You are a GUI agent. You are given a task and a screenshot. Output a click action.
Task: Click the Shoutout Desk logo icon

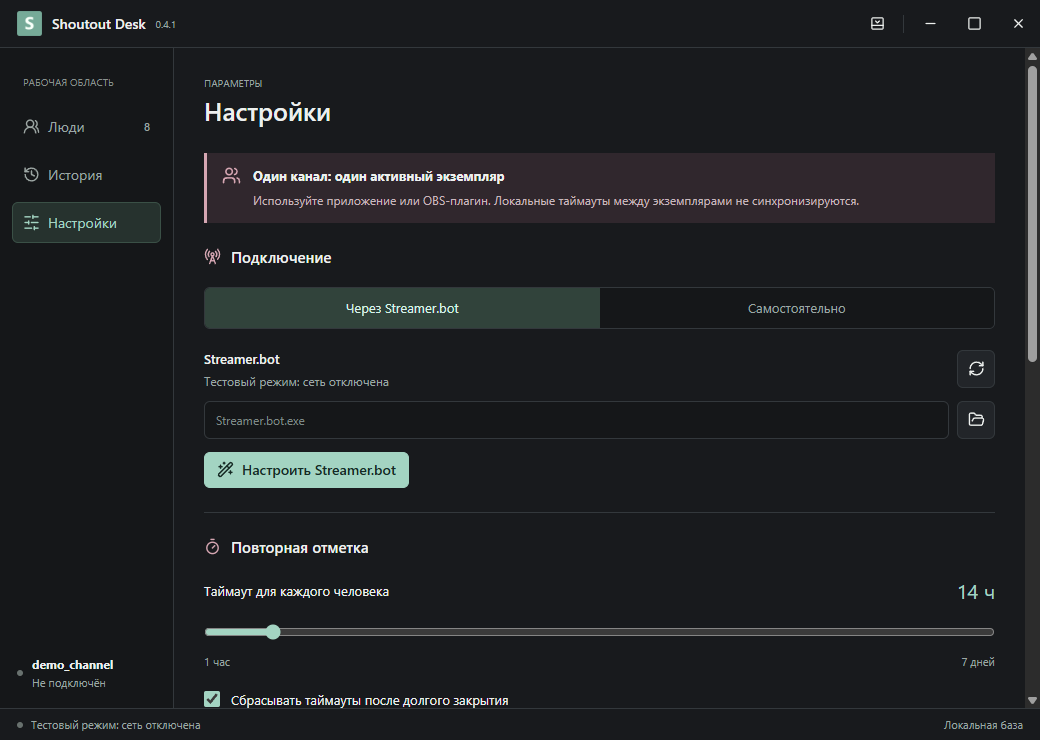29,24
